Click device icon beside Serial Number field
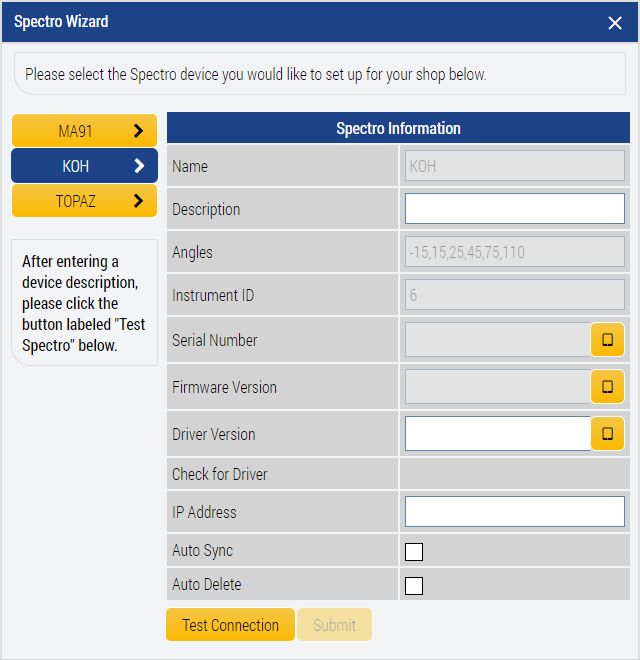 point(607,340)
